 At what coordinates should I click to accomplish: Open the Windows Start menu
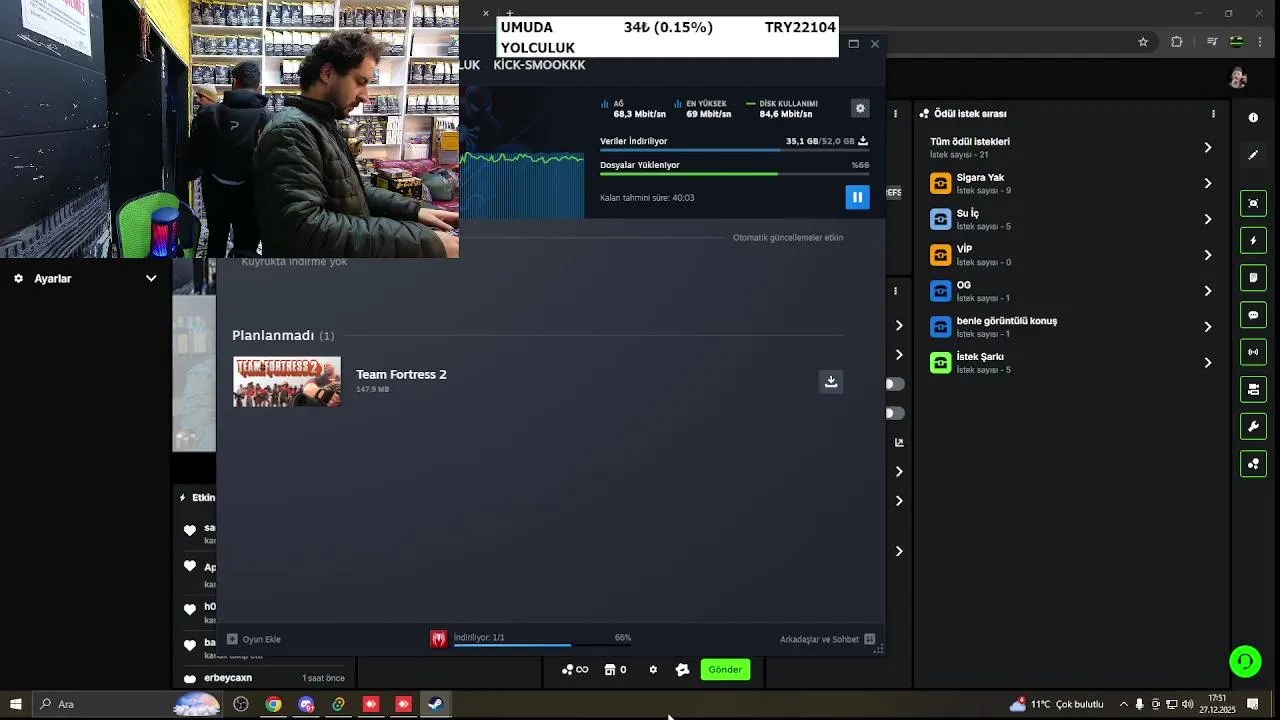pos(16,704)
